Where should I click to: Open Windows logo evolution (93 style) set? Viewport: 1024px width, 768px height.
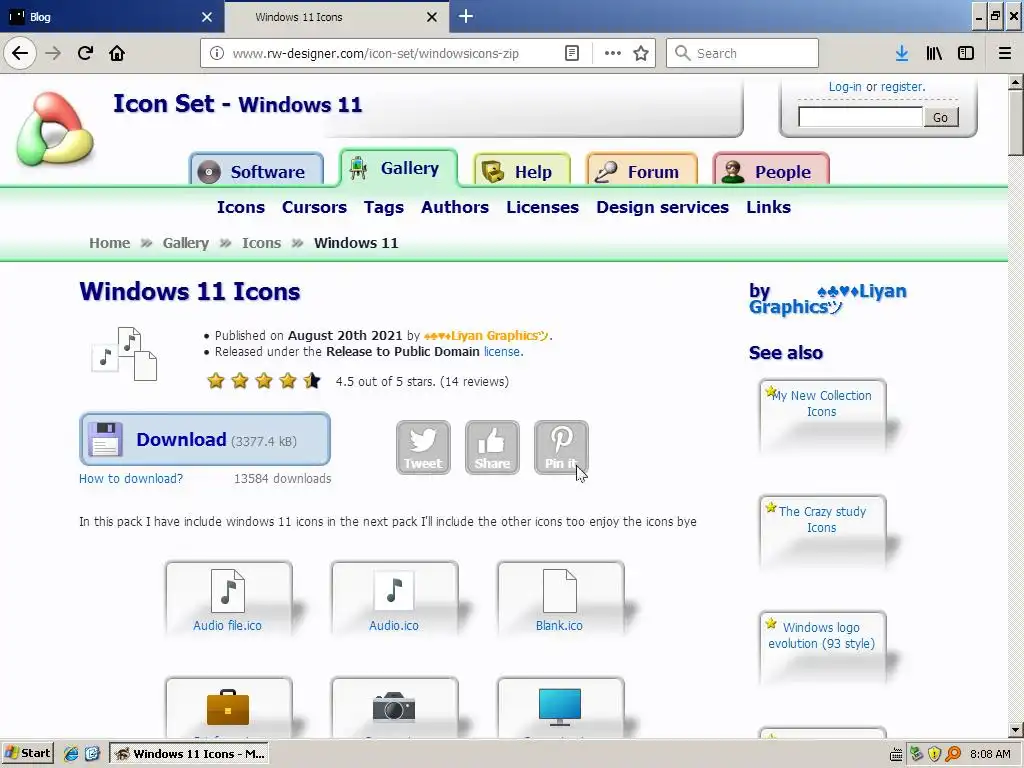[x=822, y=635]
